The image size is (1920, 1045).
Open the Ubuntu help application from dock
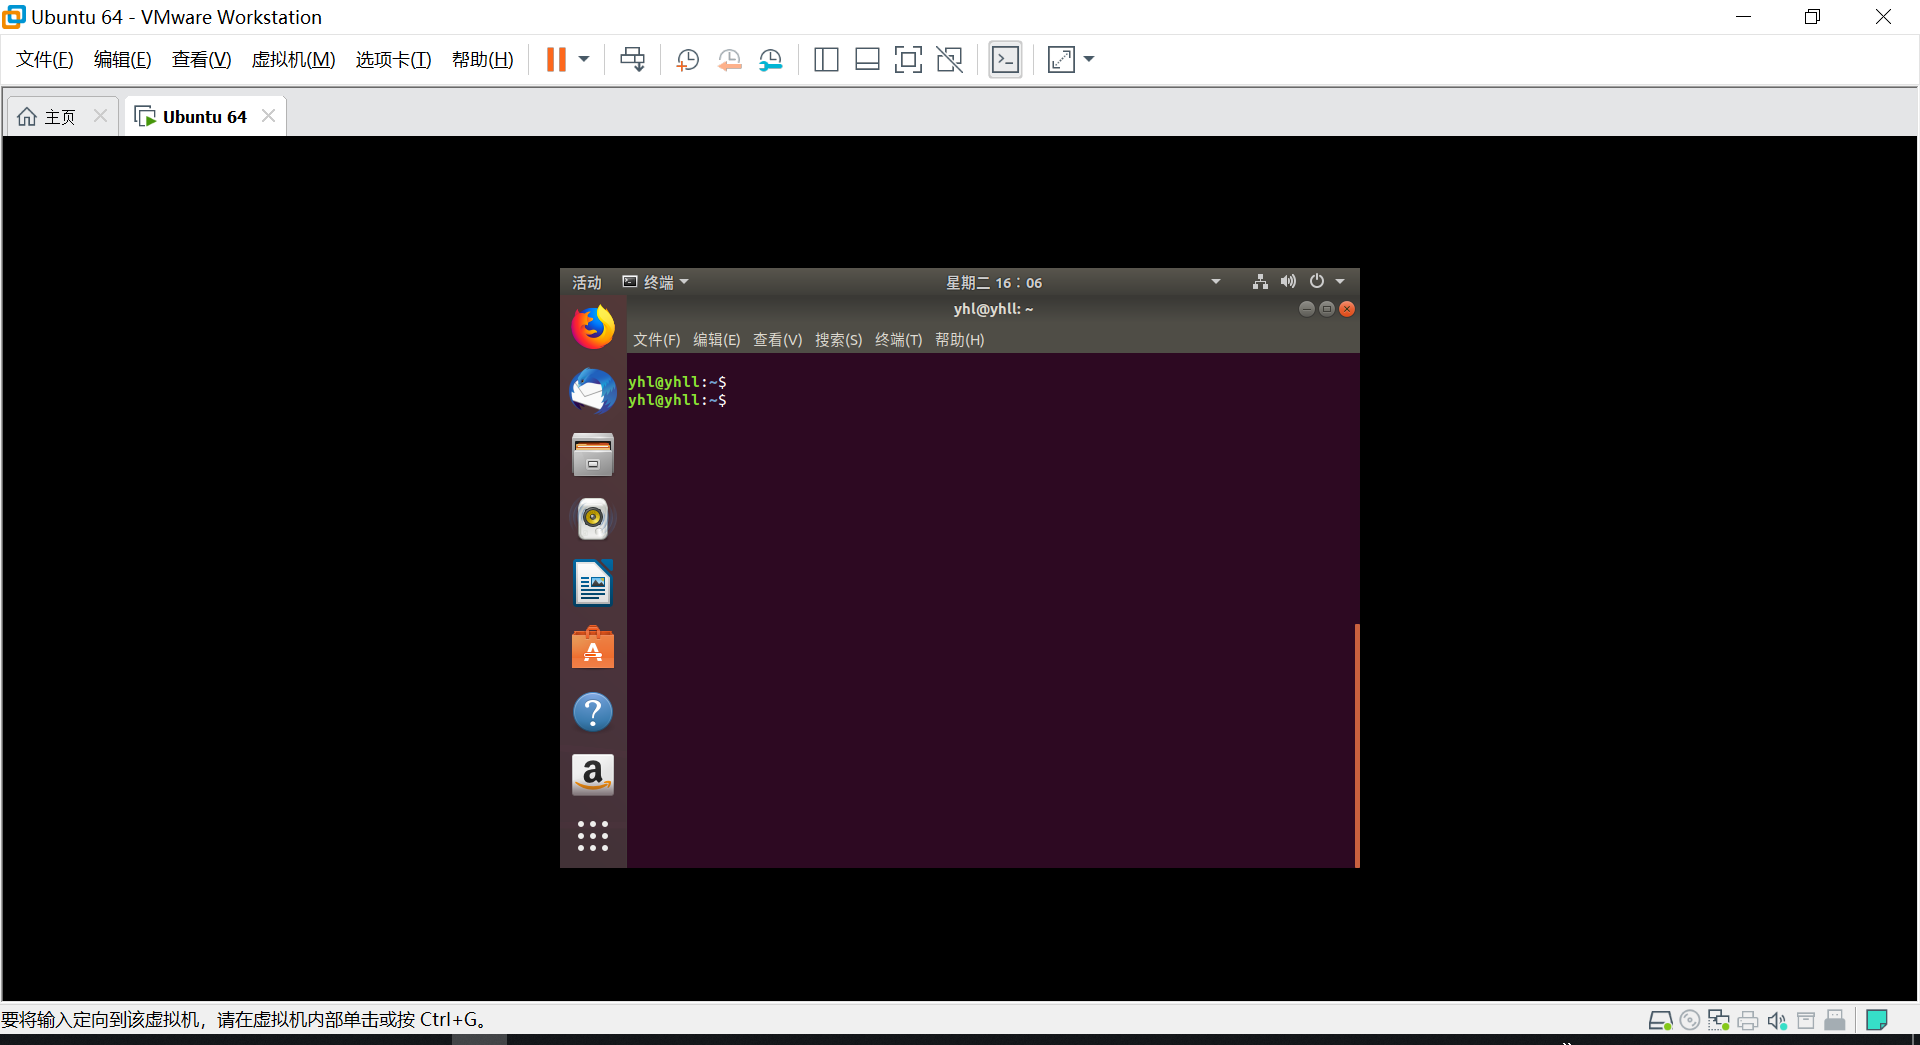pos(592,711)
